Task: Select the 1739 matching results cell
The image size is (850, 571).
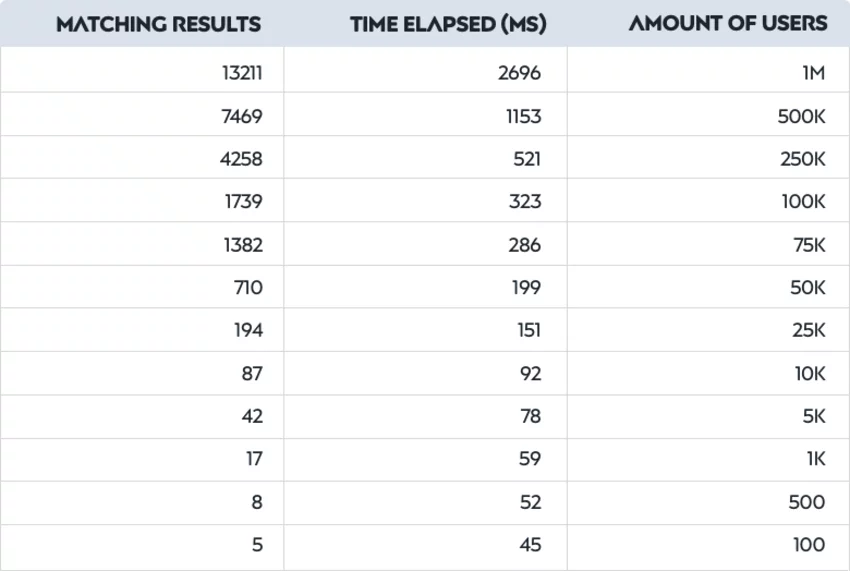Action: pos(142,200)
